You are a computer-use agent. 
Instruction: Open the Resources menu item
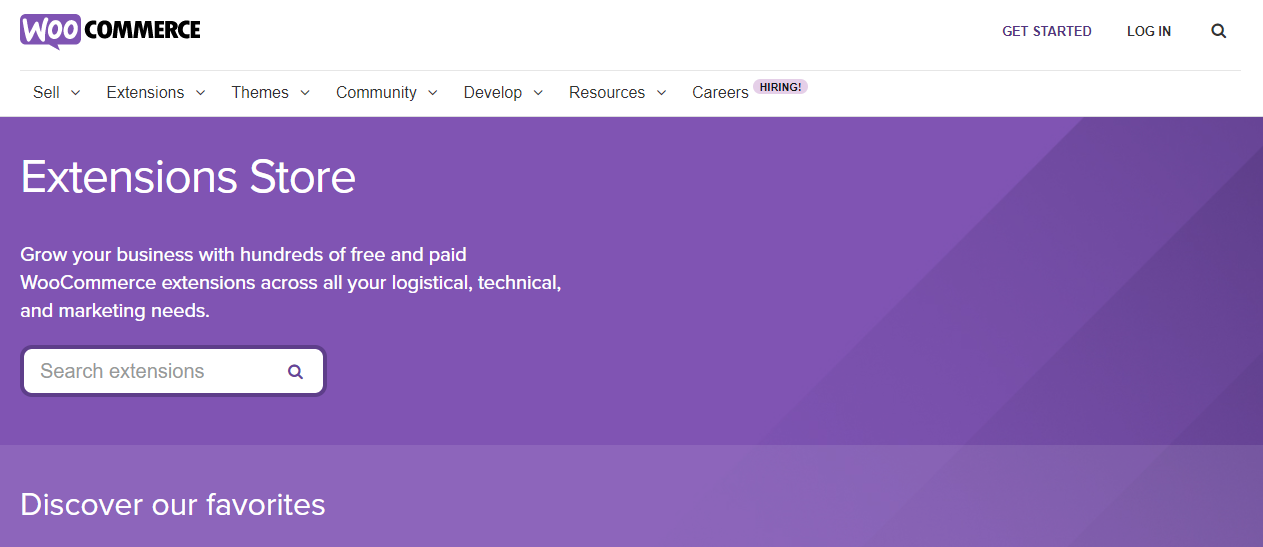pos(607,92)
